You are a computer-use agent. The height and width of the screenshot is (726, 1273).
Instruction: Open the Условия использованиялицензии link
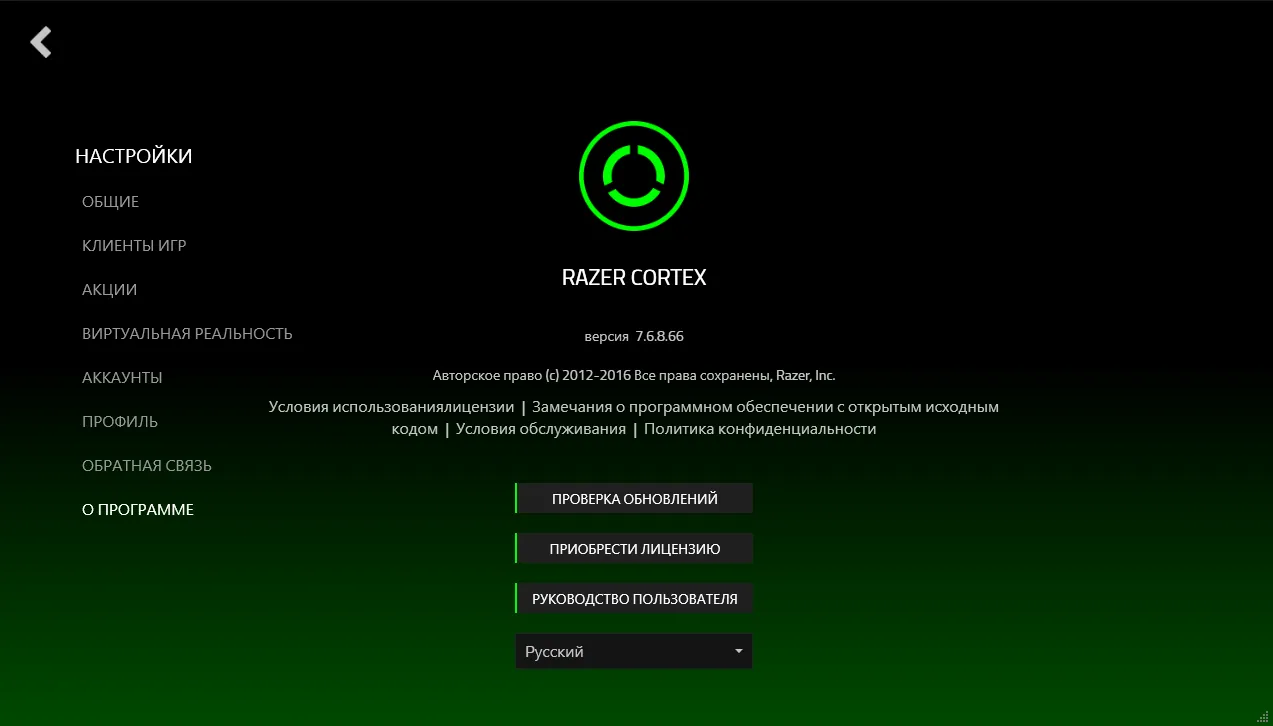[391, 407]
